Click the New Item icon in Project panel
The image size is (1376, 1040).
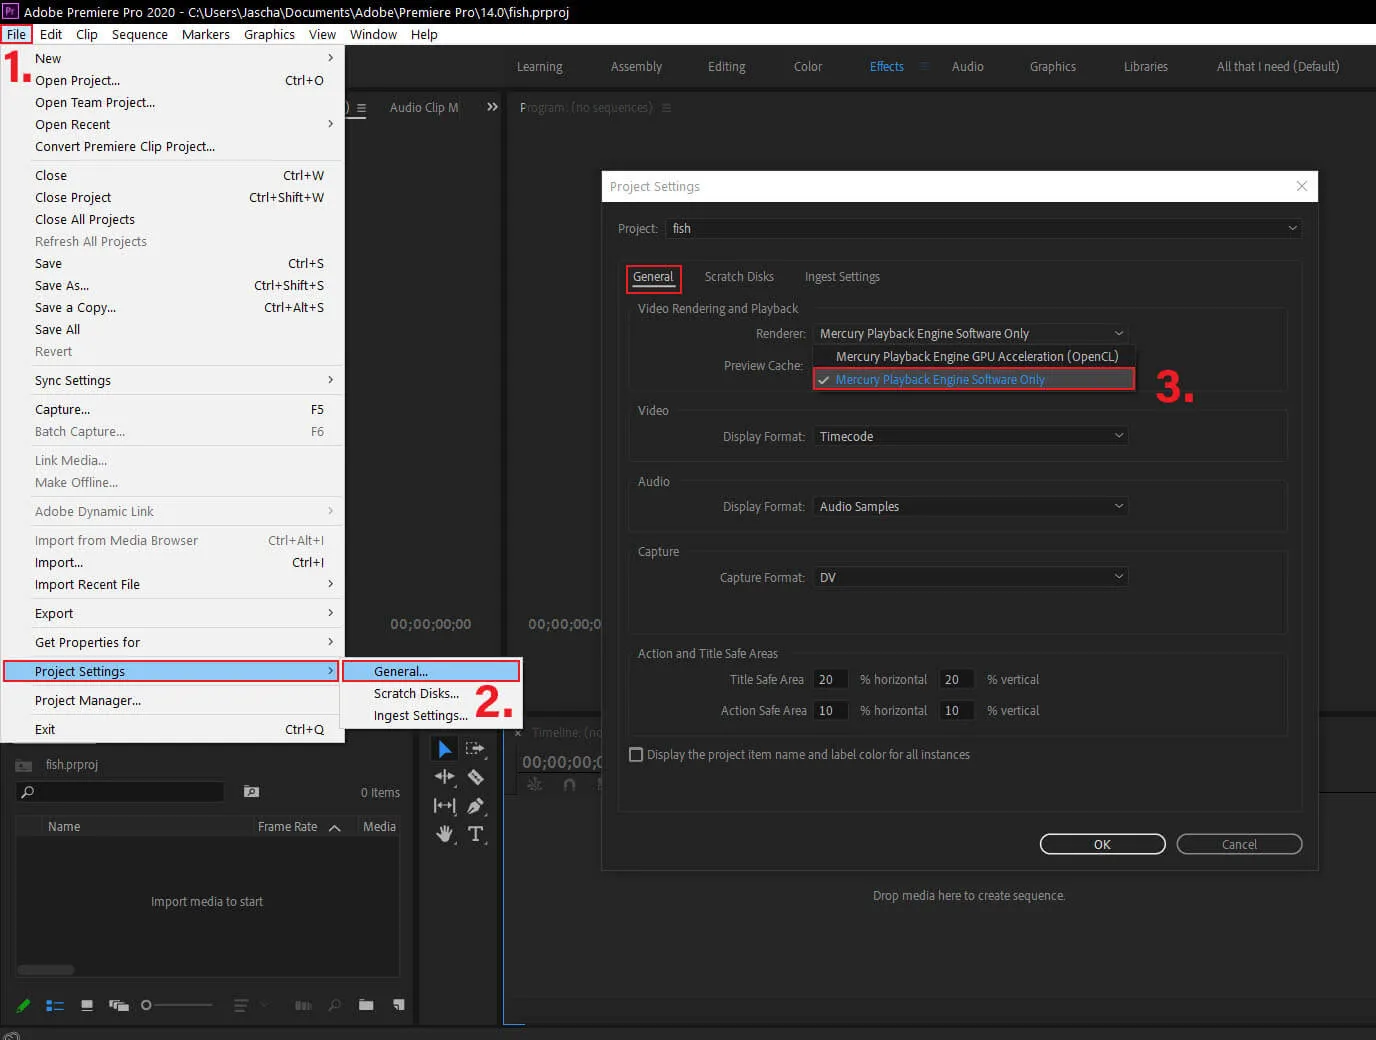[399, 1005]
